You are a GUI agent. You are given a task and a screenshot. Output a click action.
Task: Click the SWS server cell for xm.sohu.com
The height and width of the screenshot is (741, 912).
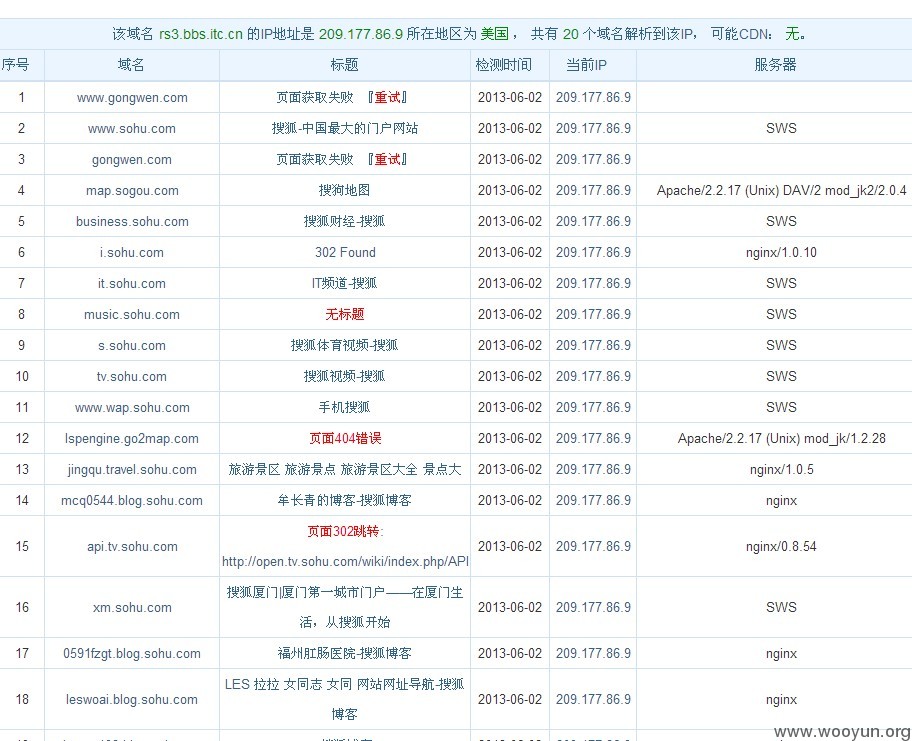coord(781,608)
